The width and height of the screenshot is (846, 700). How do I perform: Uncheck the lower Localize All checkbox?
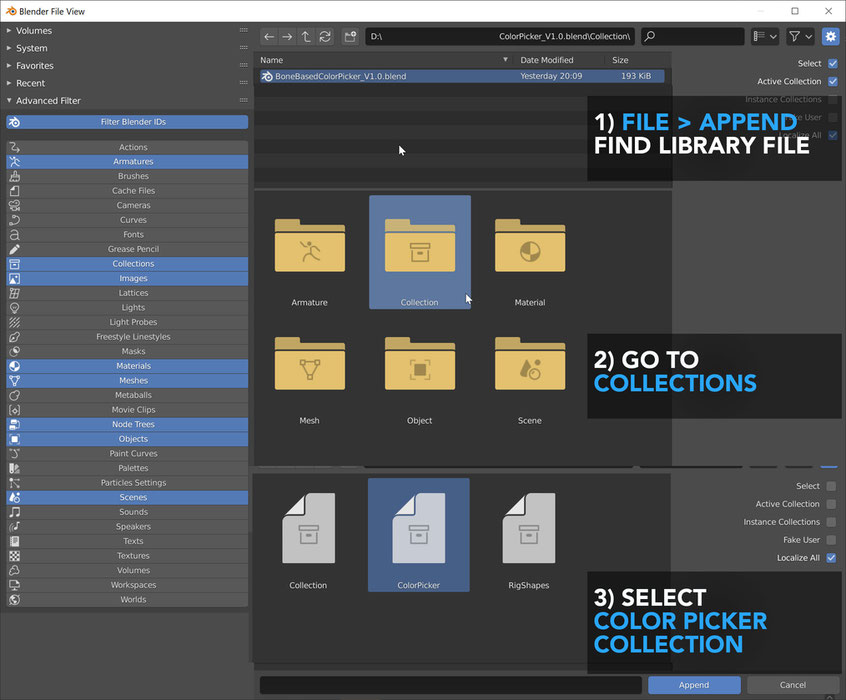pos(831,558)
